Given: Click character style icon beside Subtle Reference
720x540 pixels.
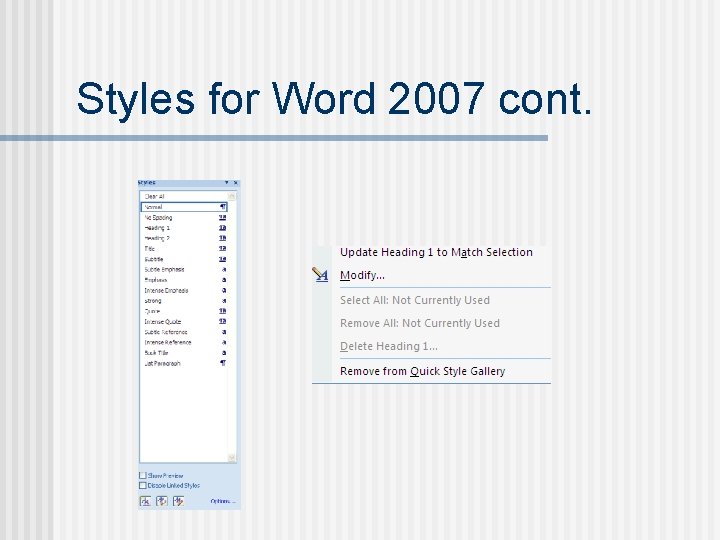Looking at the screenshot, I should pos(224,332).
